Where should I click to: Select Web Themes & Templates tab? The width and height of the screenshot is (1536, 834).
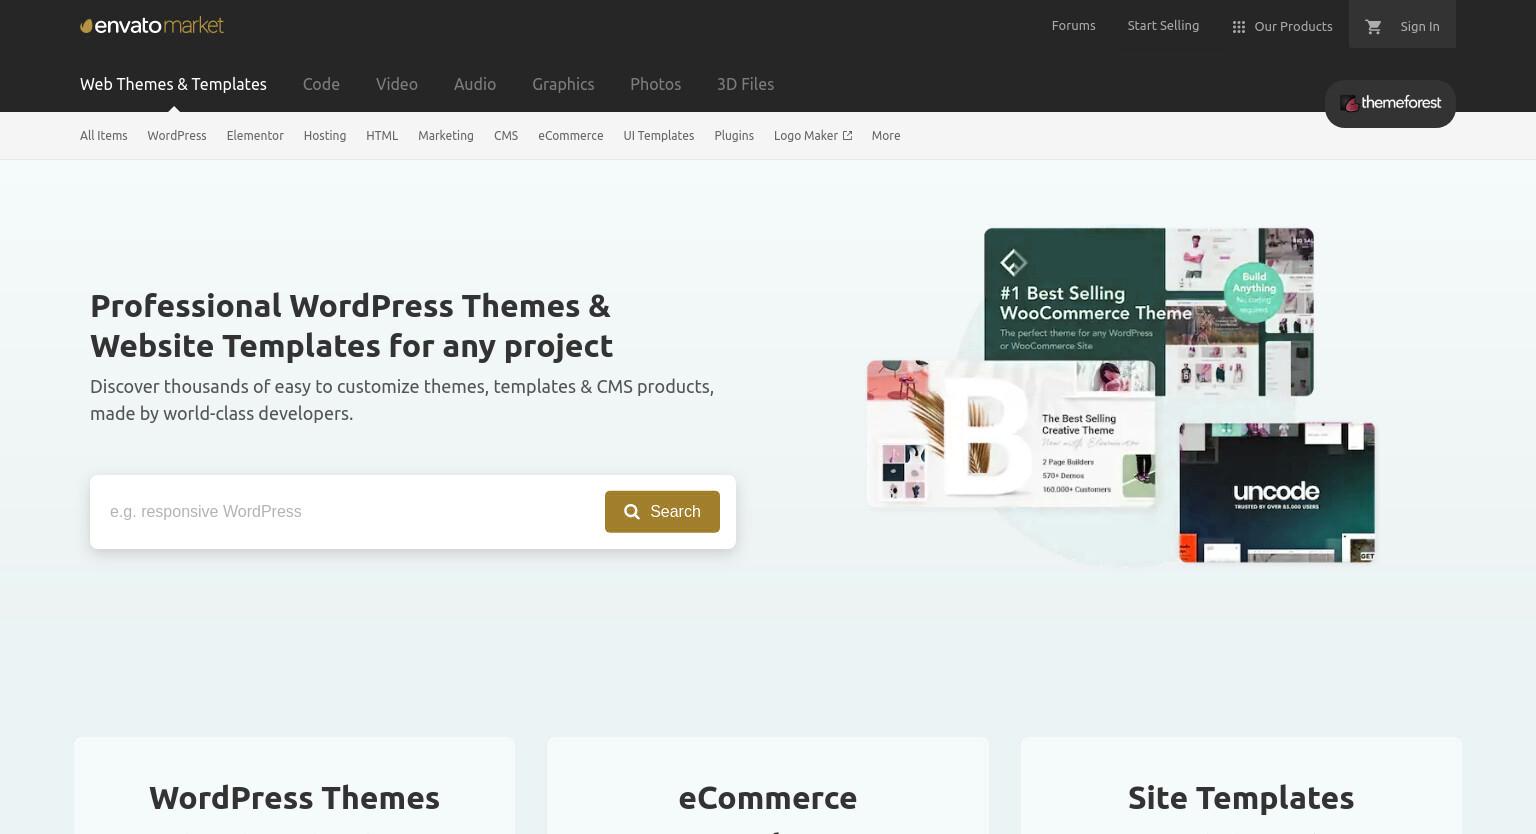point(173,84)
